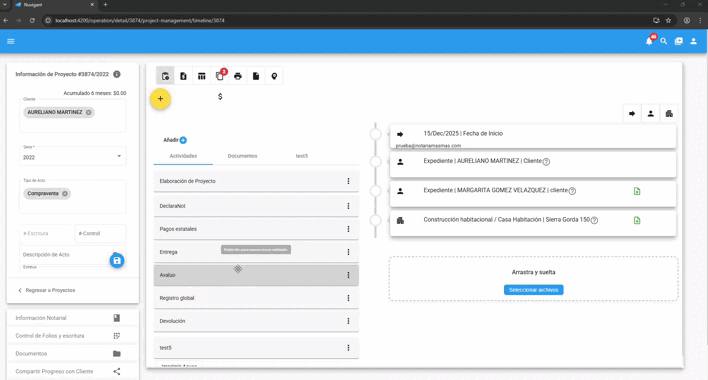Click help icon next to Sierra Gorda 150
Screen dimensions: 708x380
(595, 220)
